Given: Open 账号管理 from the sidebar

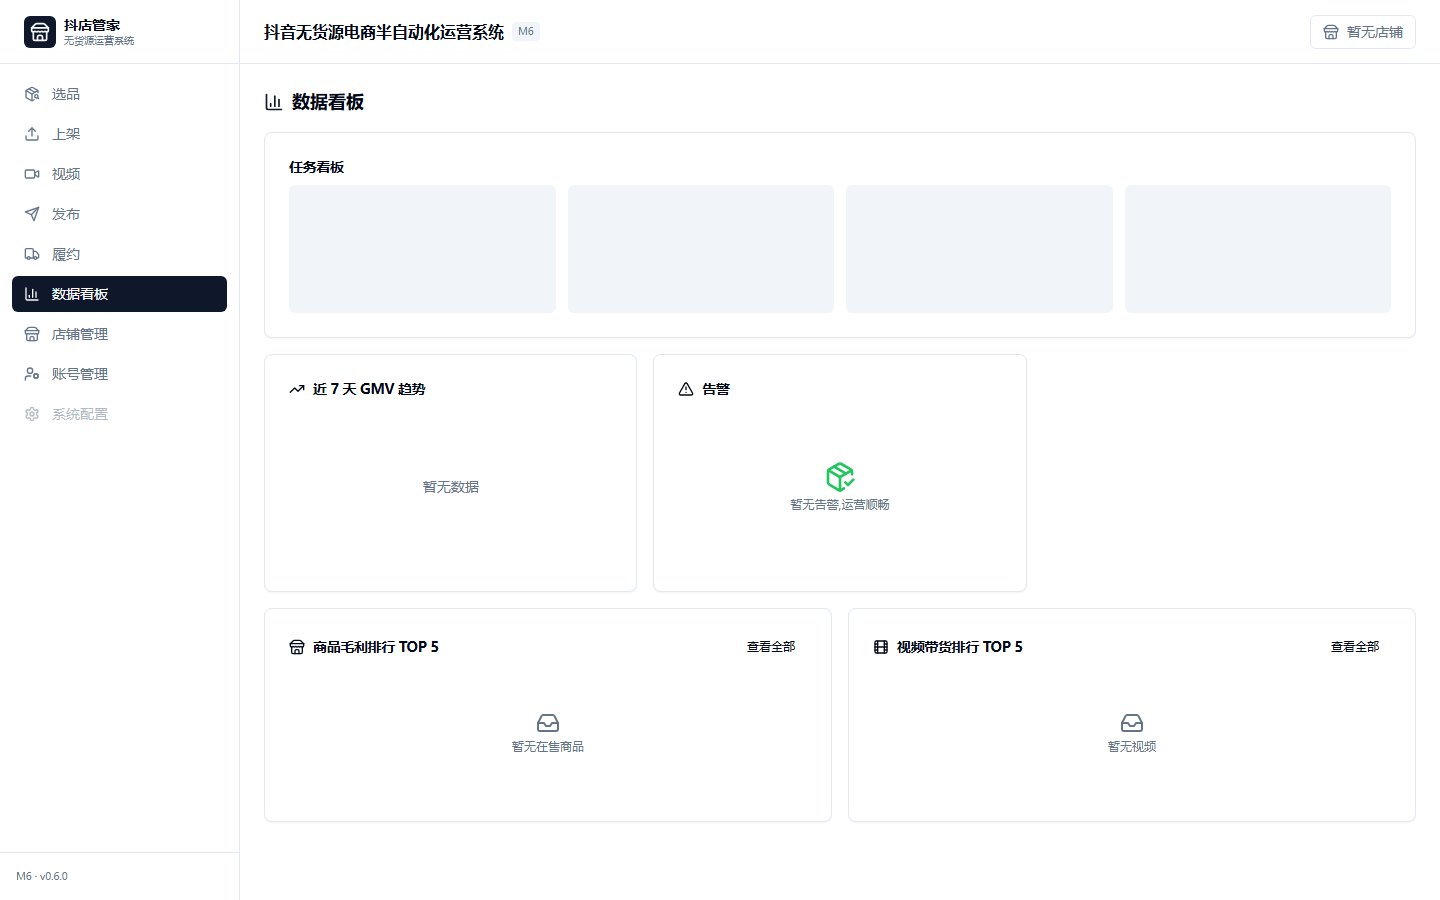Looking at the screenshot, I should 119,374.
